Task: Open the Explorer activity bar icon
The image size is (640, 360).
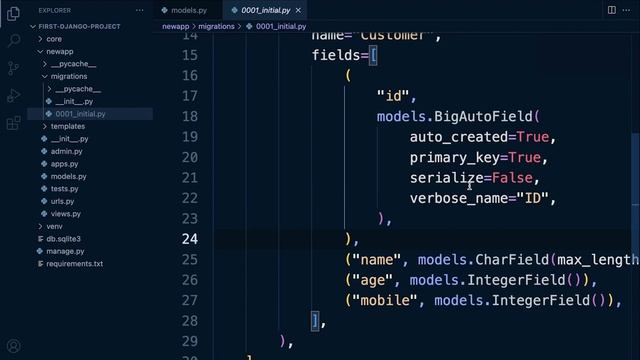Action: tap(13, 13)
